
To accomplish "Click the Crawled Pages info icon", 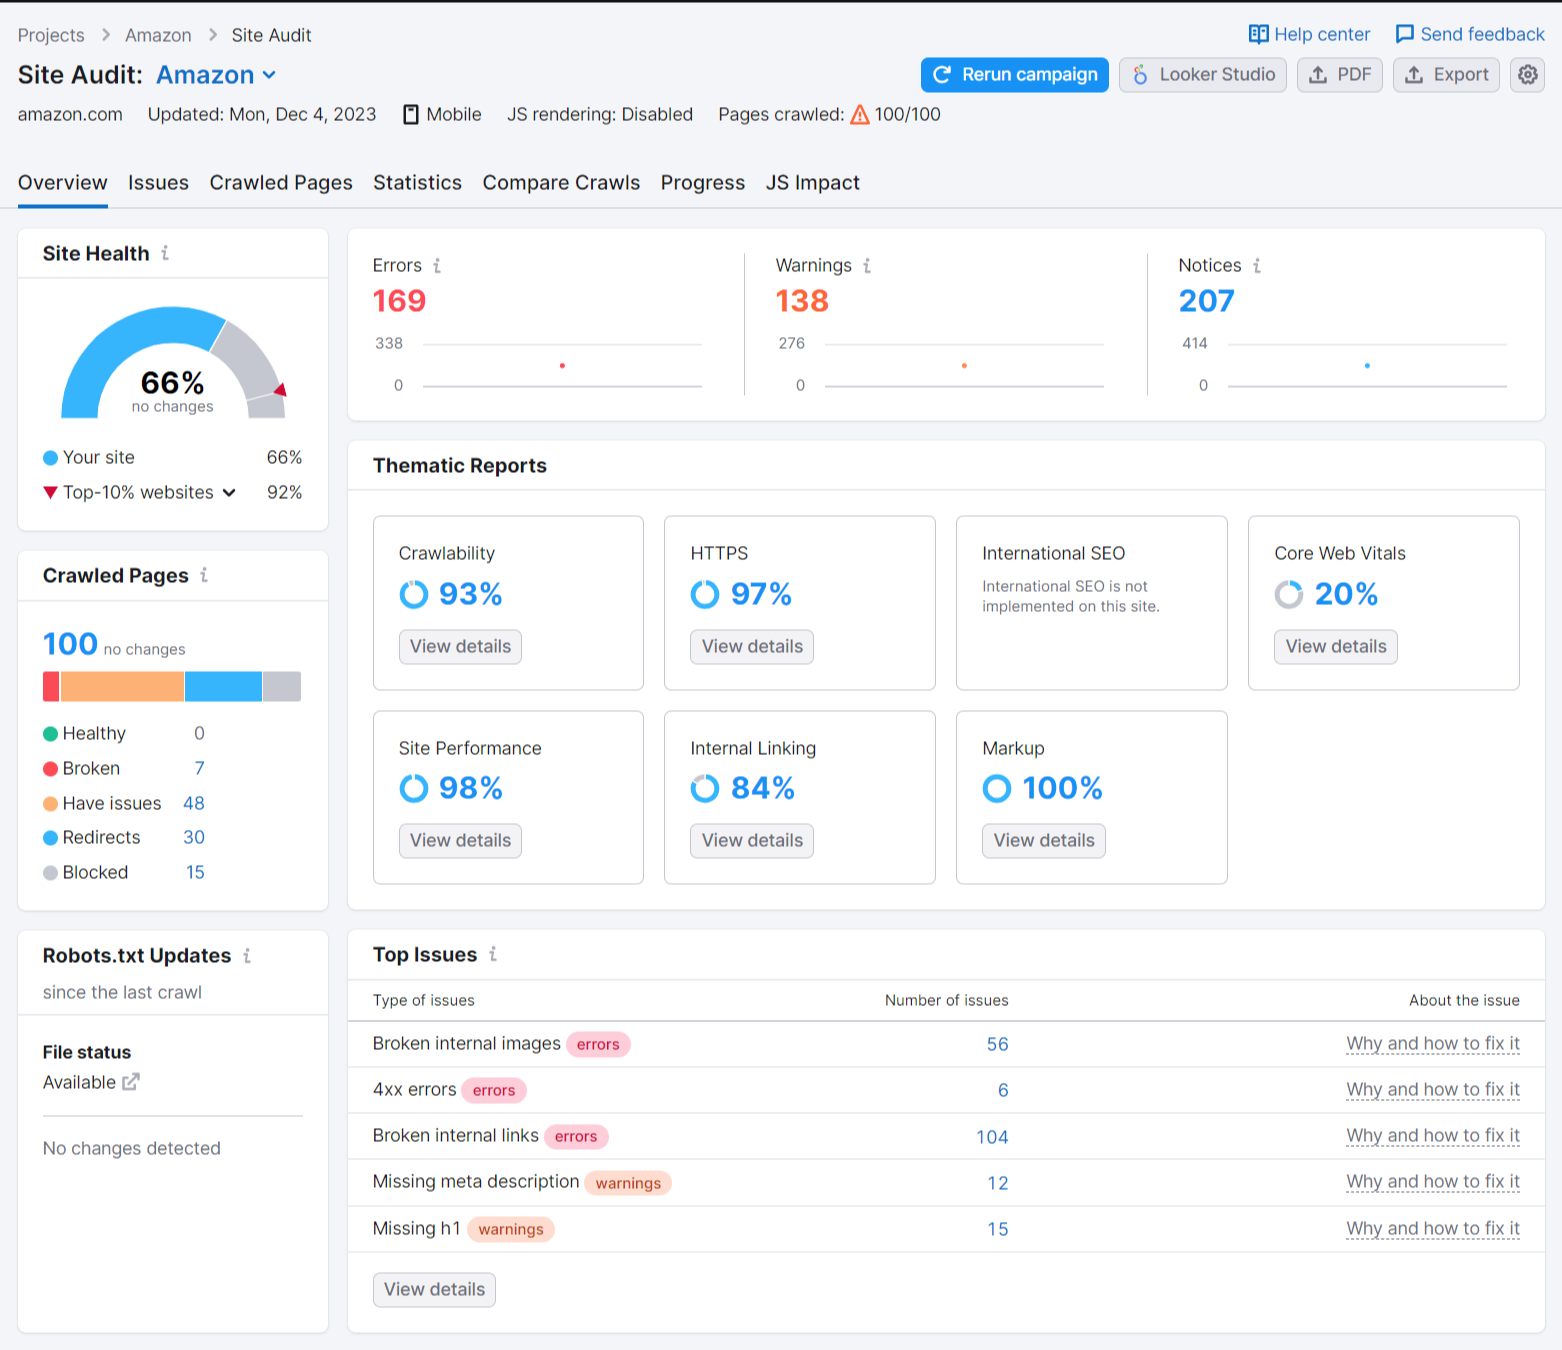I will (x=204, y=575).
